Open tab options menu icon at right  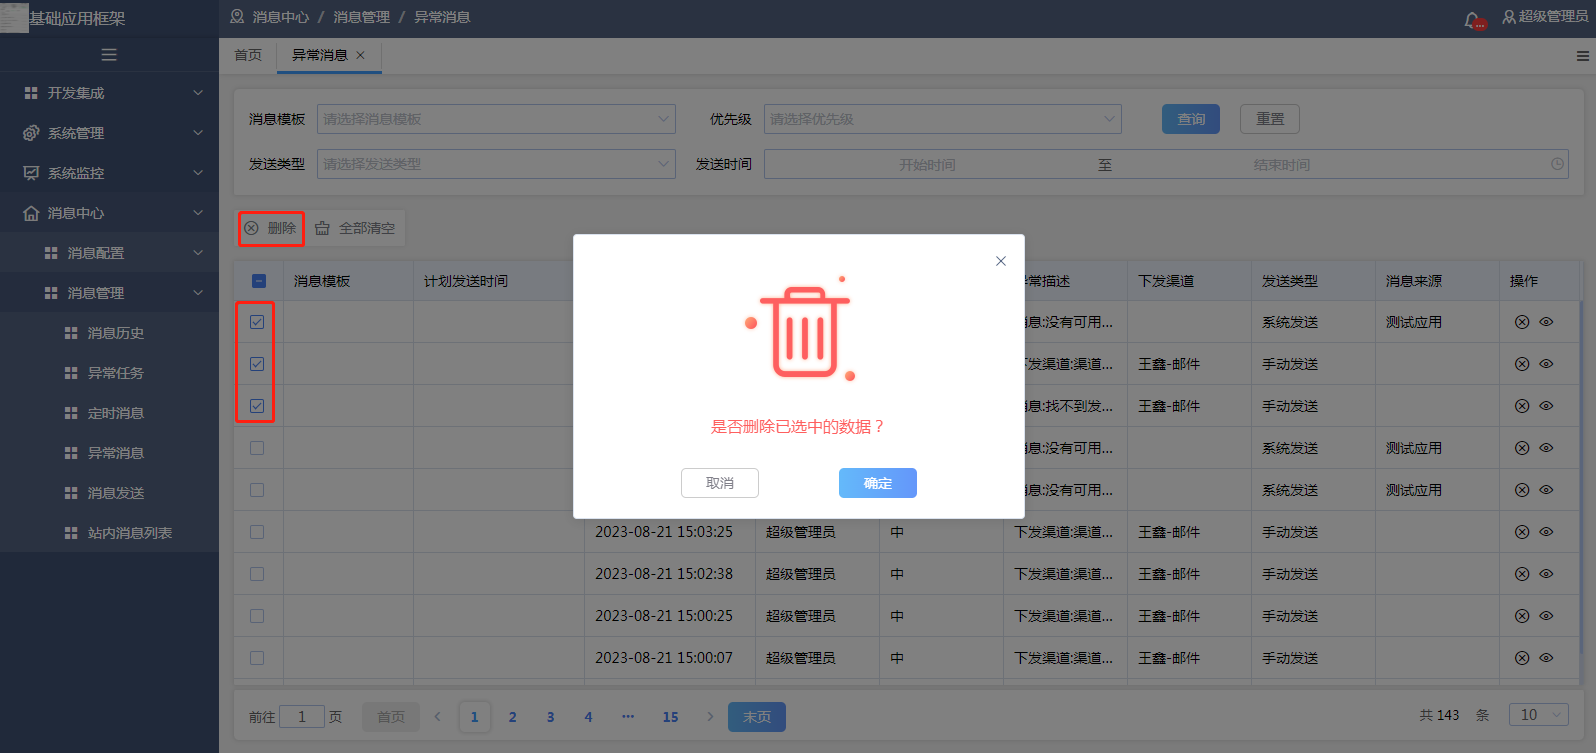coord(1582,56)
